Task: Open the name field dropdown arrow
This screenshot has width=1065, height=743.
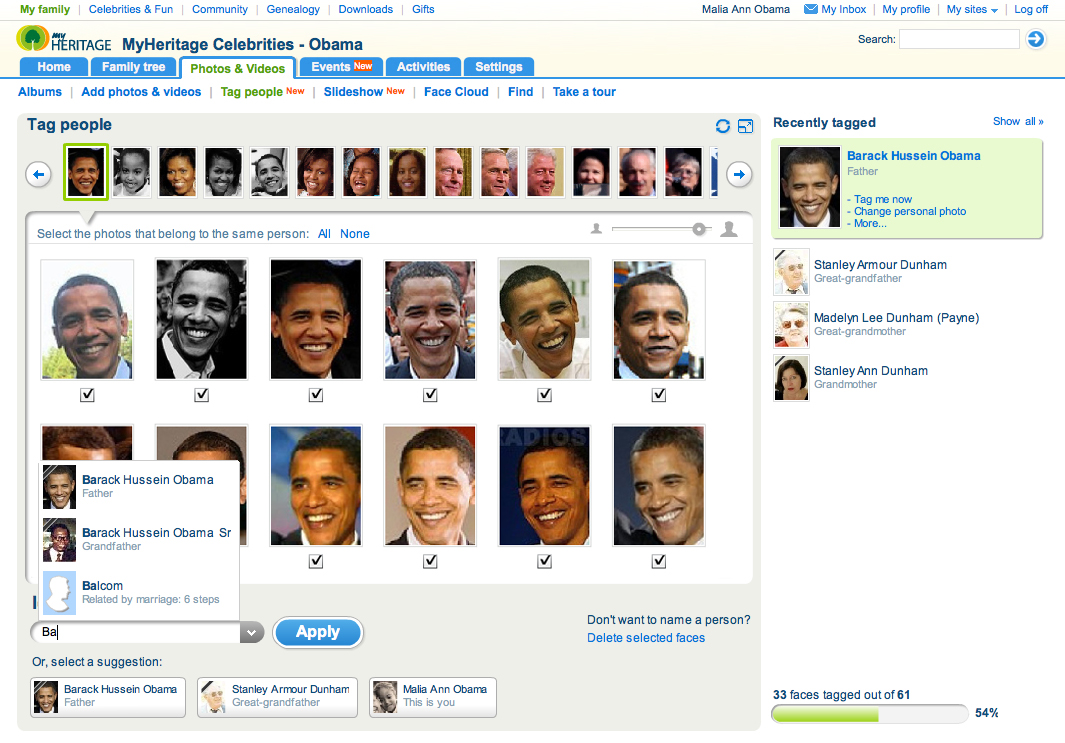Action: point(251,632)
